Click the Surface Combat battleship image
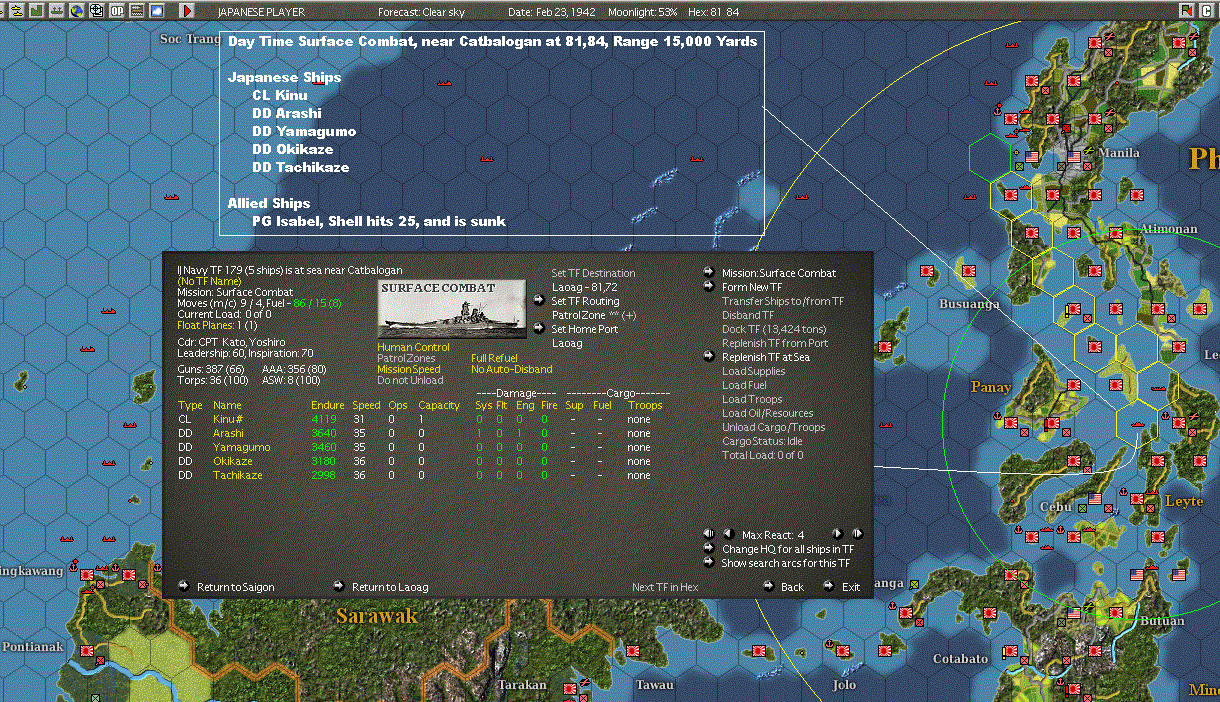 (x=451, y=309)
